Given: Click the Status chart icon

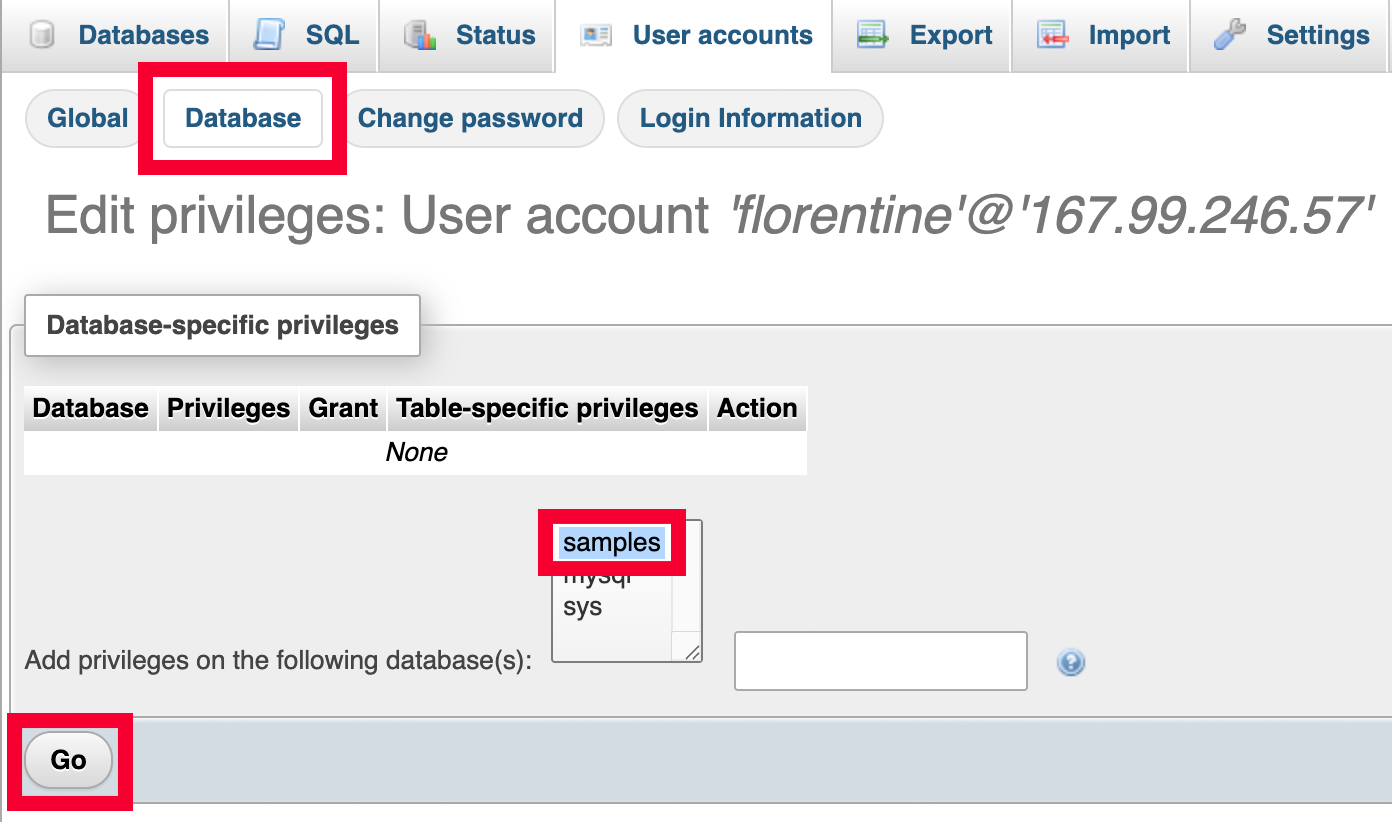Looking at the screenshot, I should pyautogui.click(x=421, y=36).
